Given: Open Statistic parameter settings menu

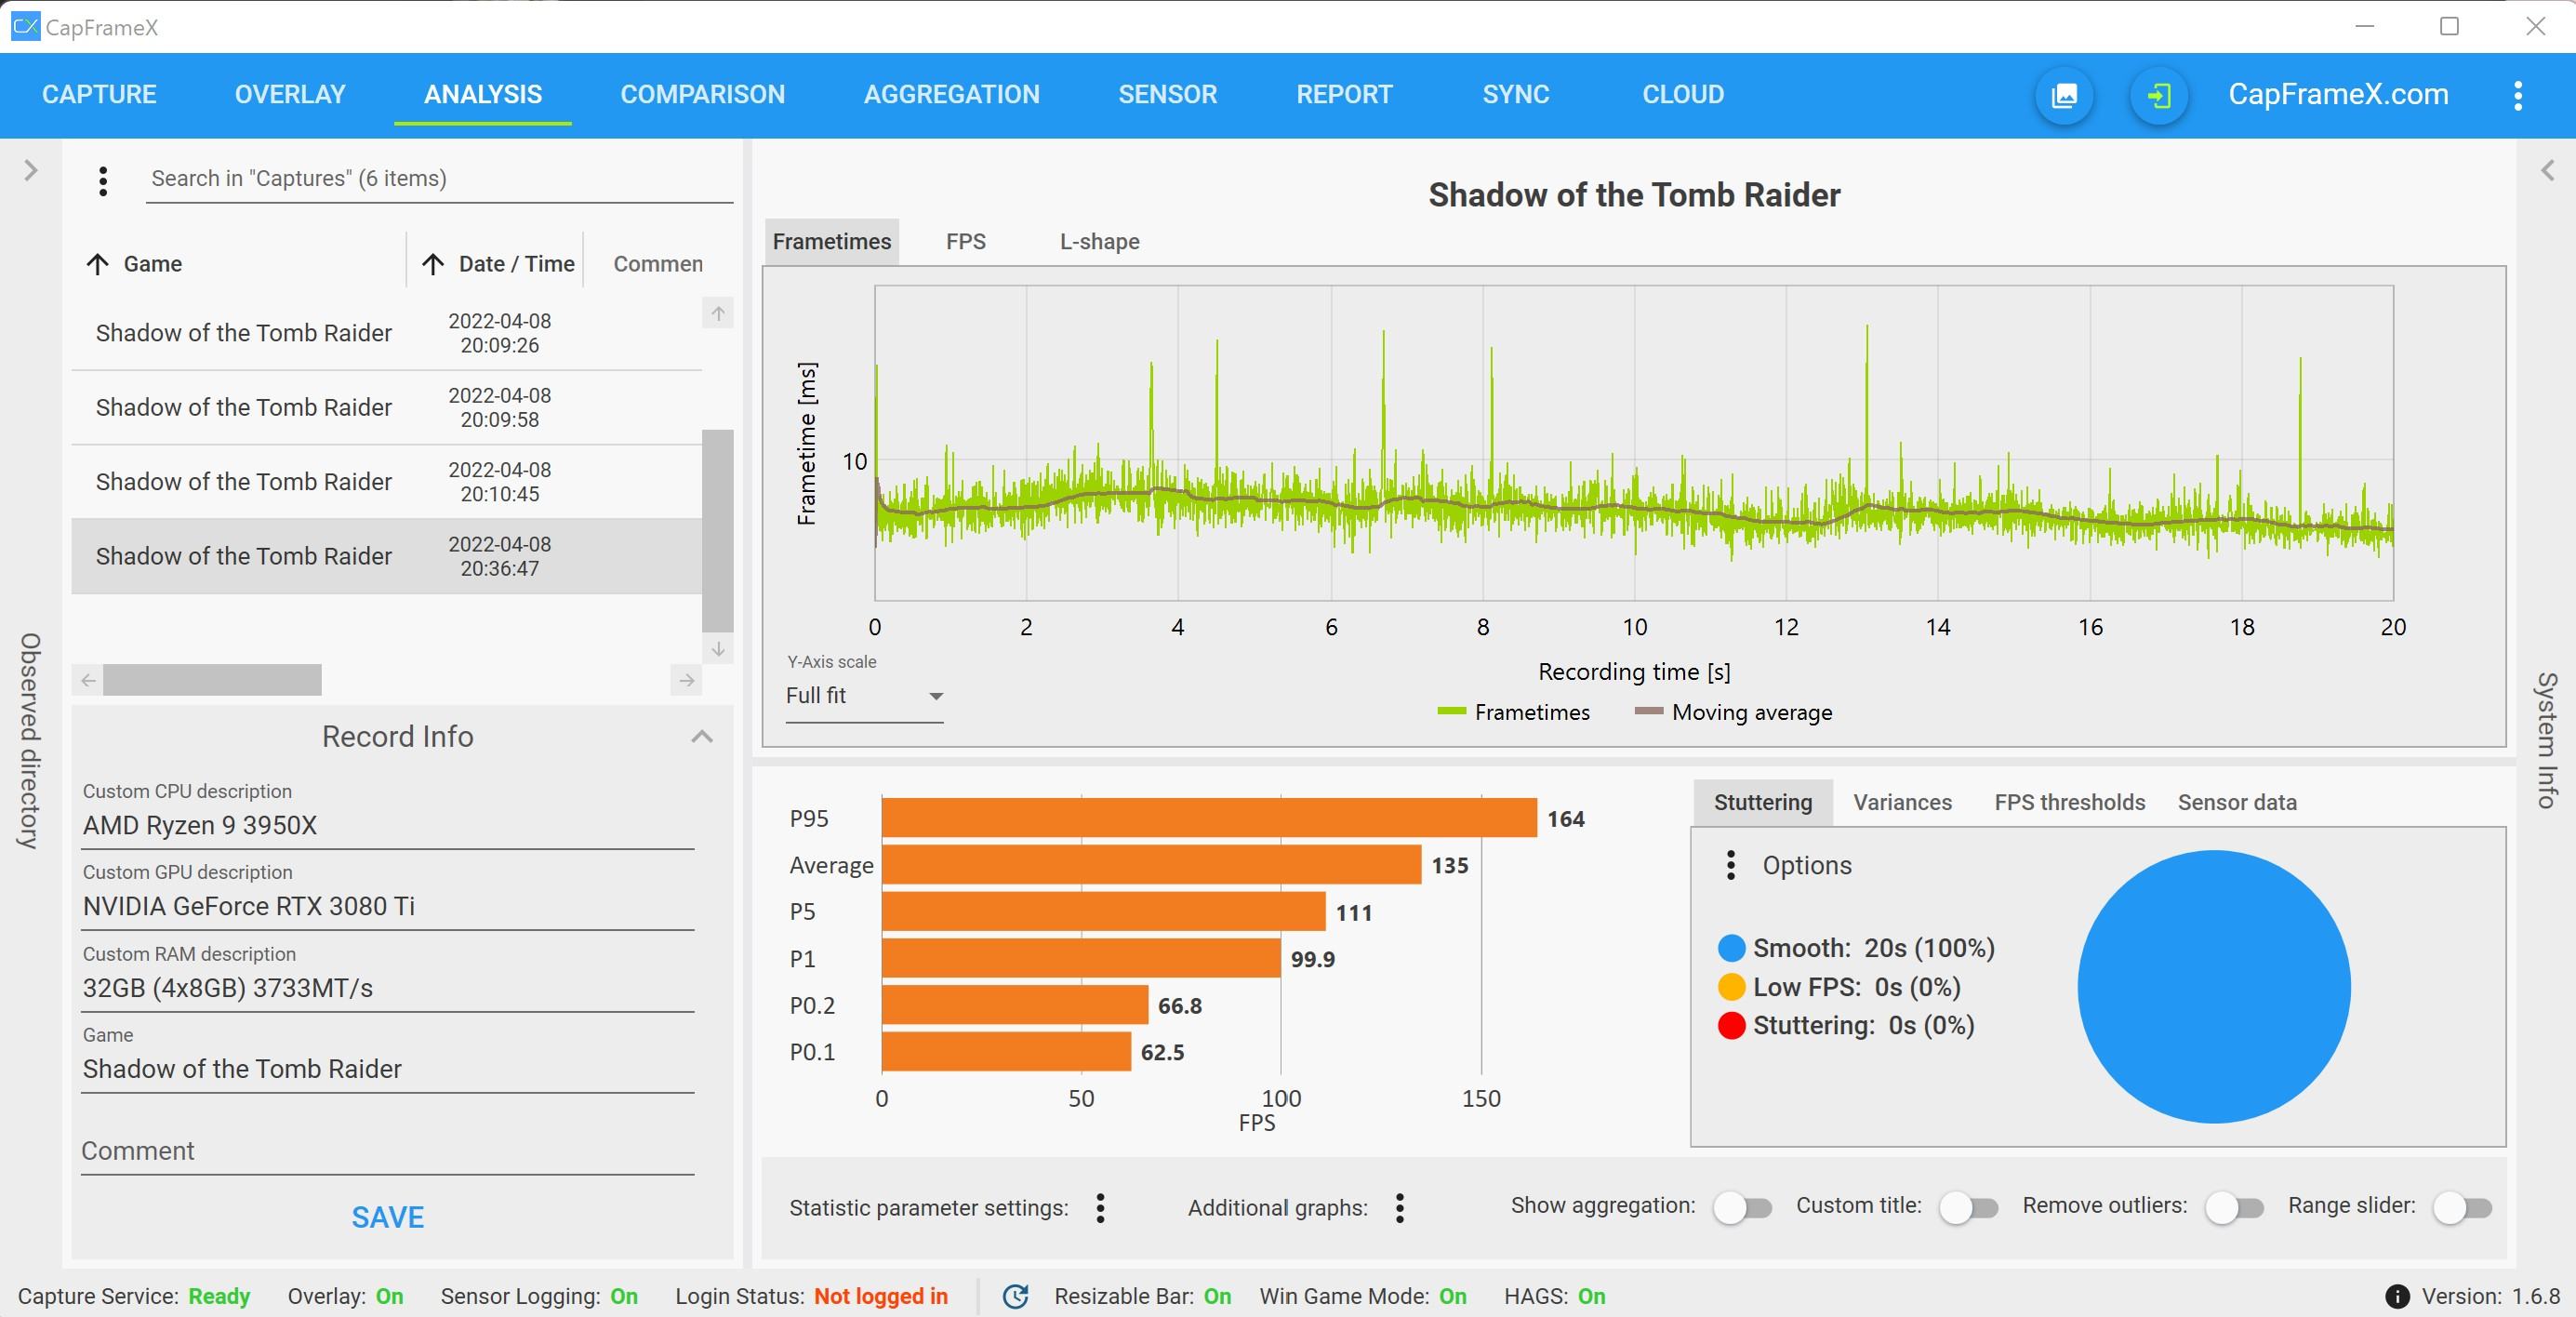Looking at the screenshot, I should coord(1100,1208).
